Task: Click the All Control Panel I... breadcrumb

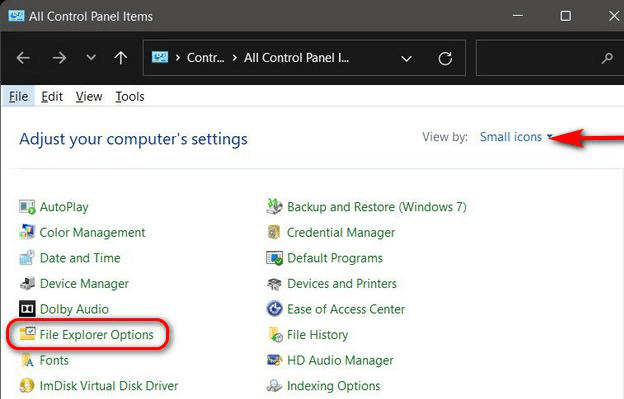Action: point(296,58)
